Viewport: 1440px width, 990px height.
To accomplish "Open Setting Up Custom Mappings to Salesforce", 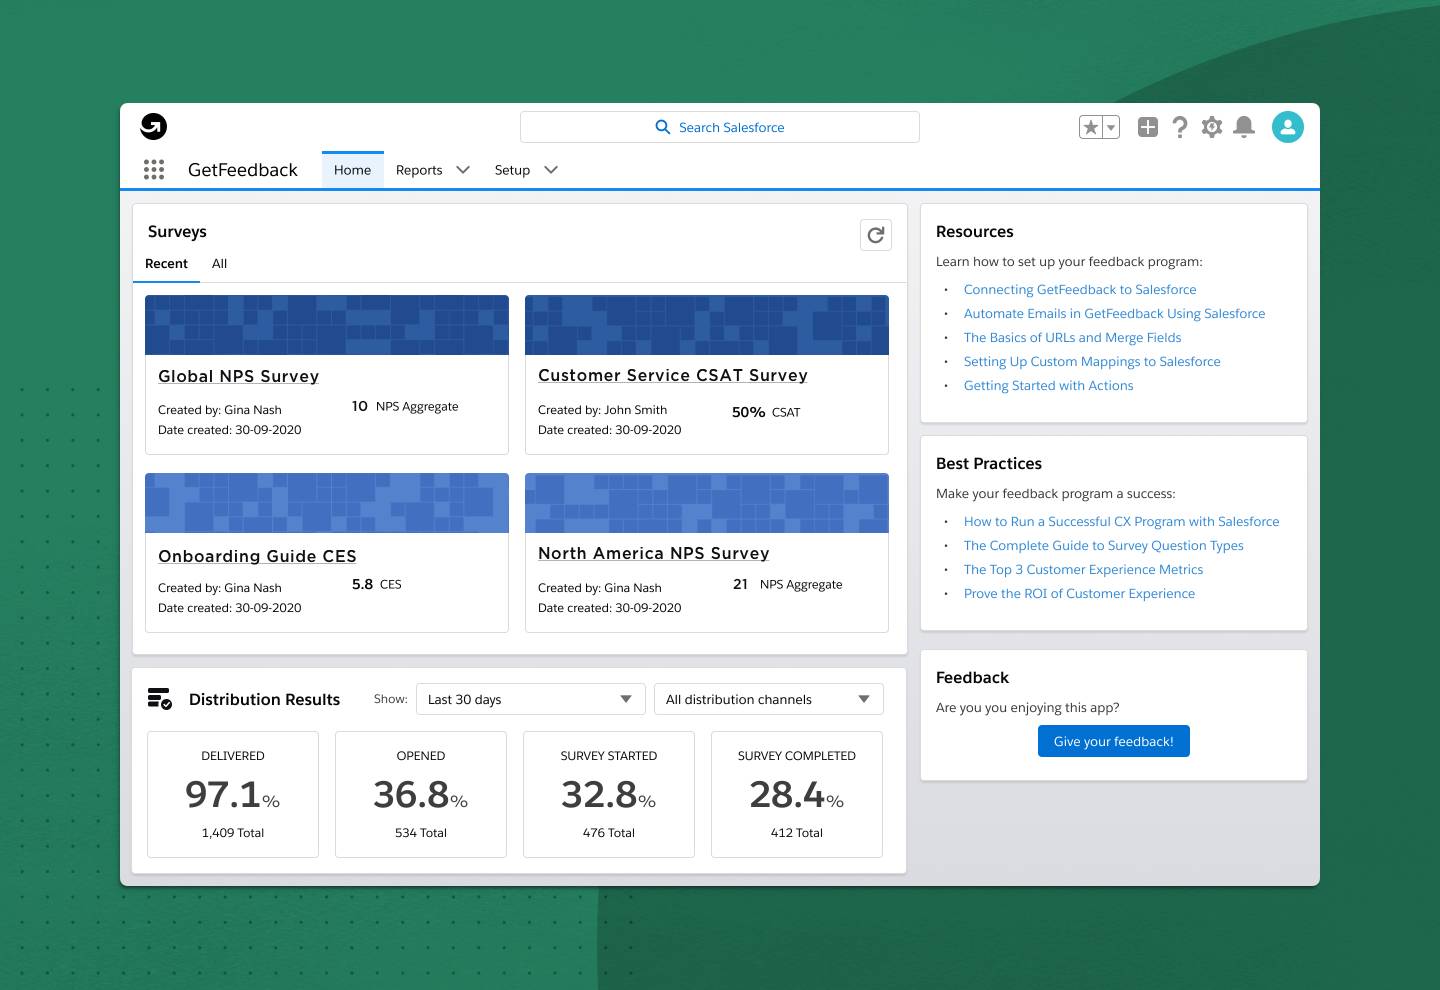I will [1092, 361].
